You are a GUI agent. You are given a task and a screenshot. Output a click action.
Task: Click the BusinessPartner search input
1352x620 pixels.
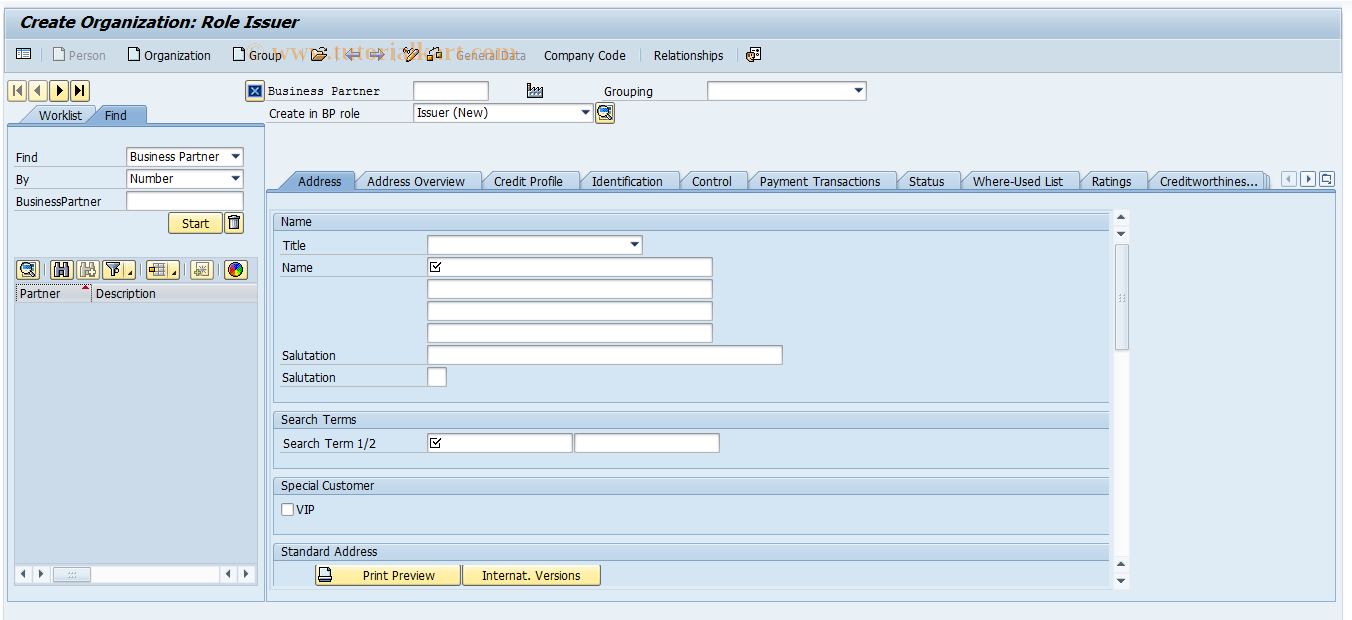click(185, 201)
